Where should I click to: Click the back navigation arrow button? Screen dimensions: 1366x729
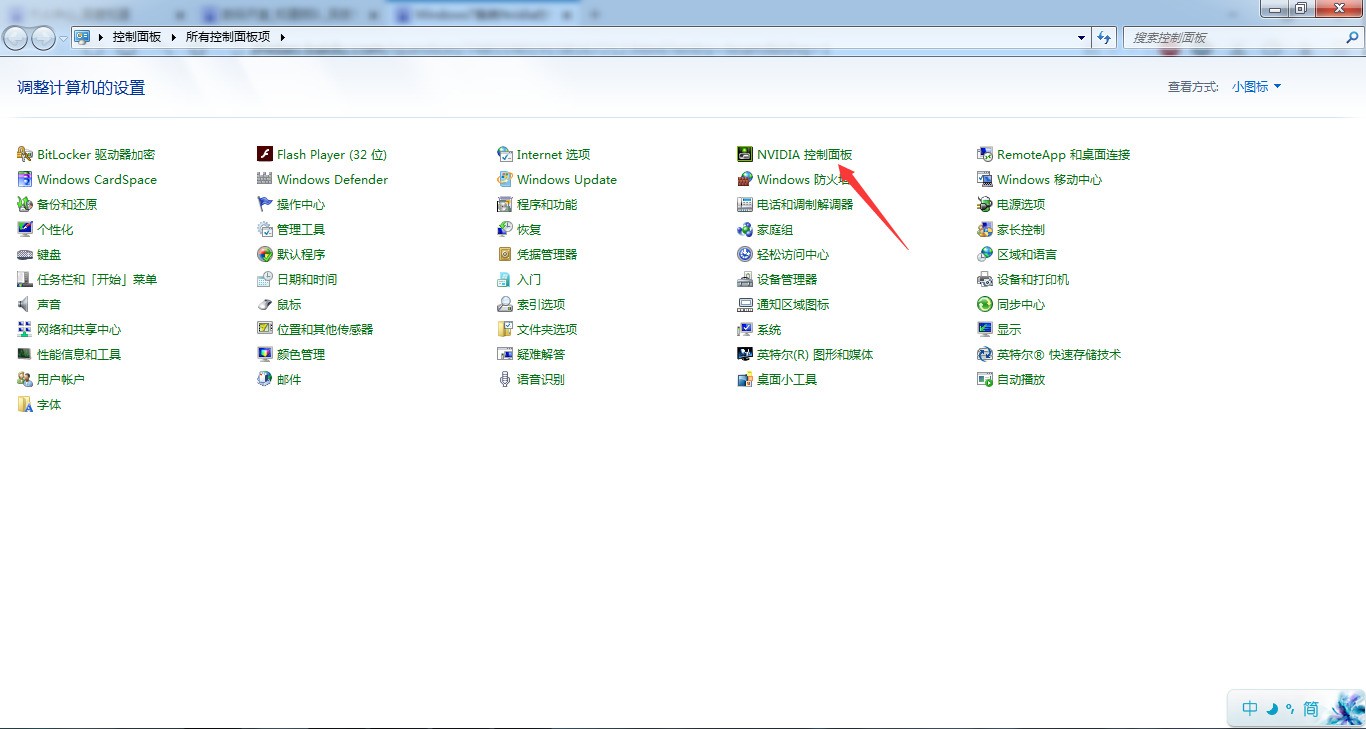16,38
